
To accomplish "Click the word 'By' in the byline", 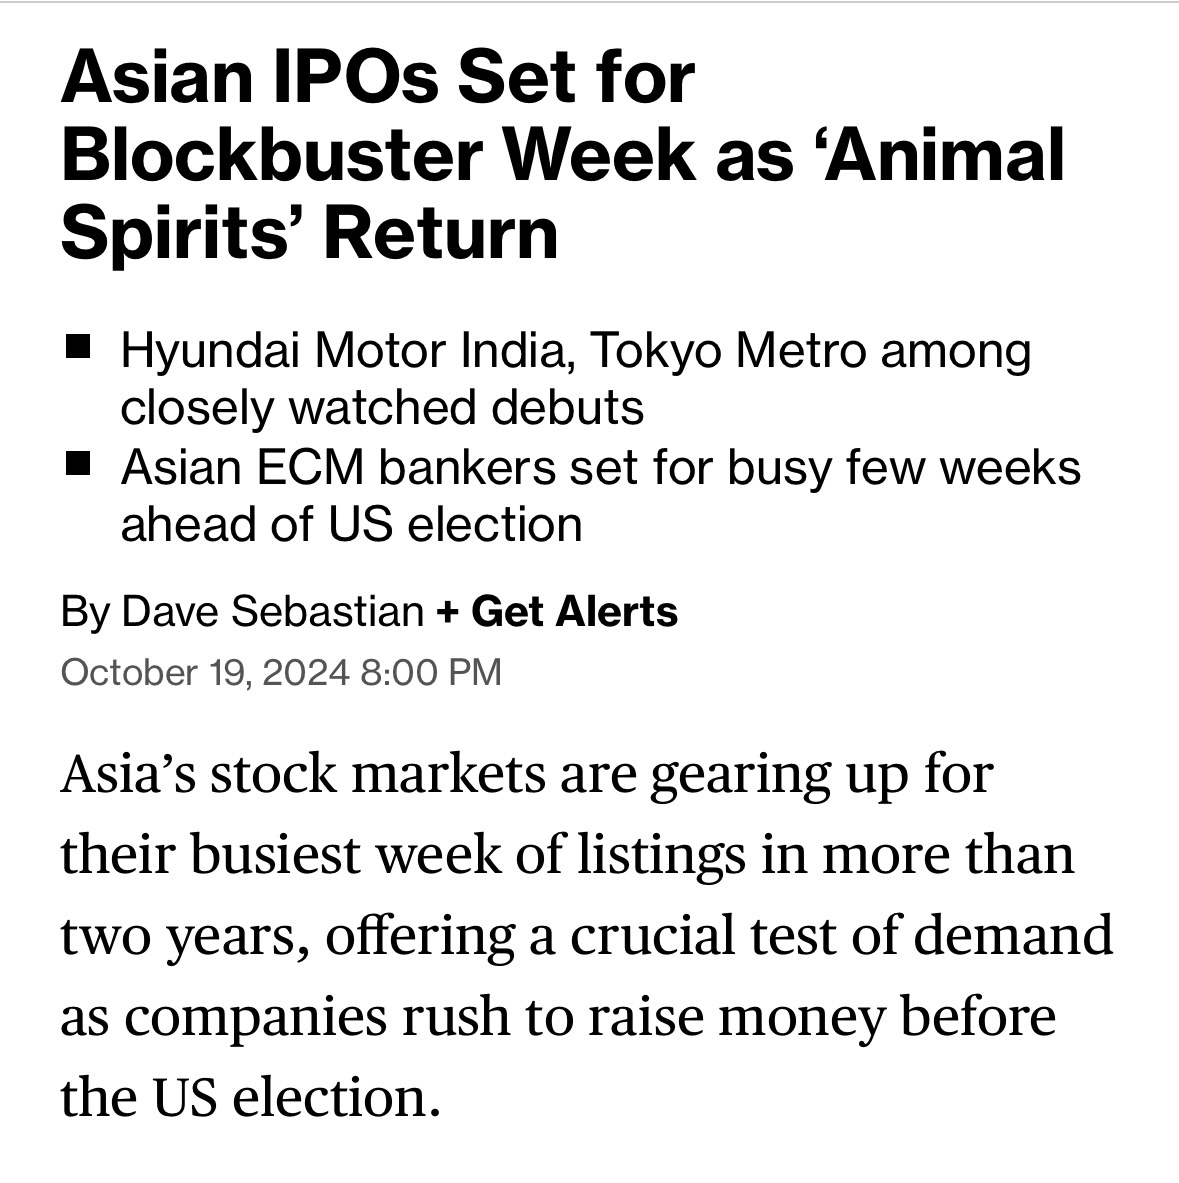I will tap(85, 613).
